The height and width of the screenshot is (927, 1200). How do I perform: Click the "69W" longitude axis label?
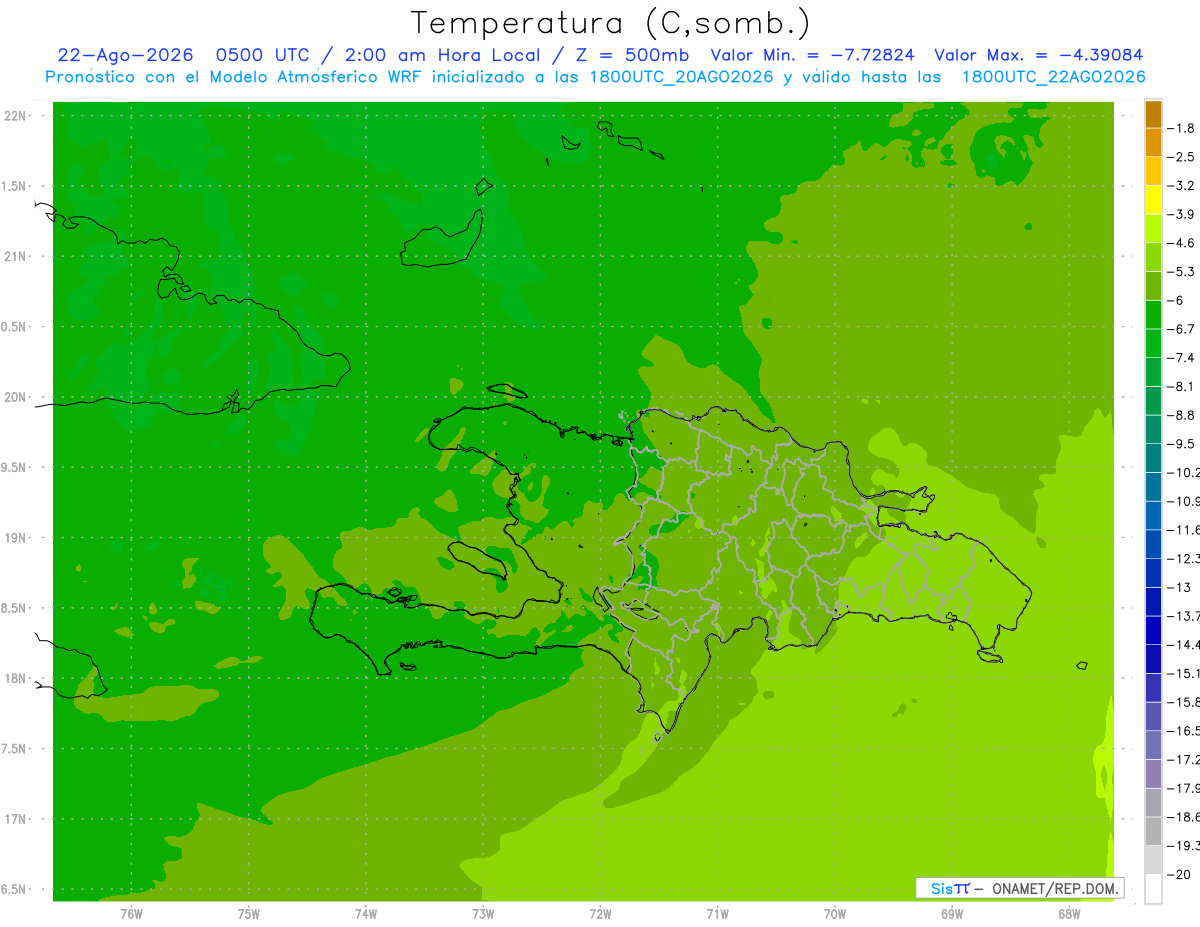(951, 912)
